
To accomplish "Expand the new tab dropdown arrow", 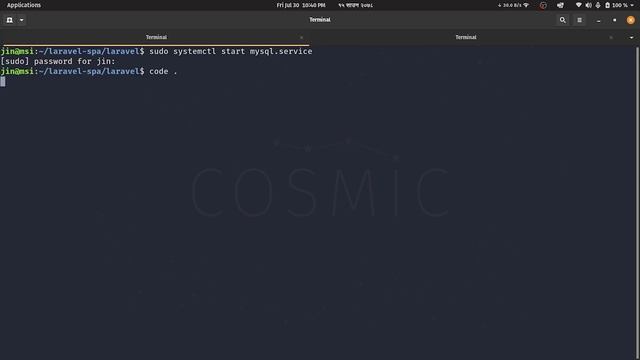I will [22, 20].
